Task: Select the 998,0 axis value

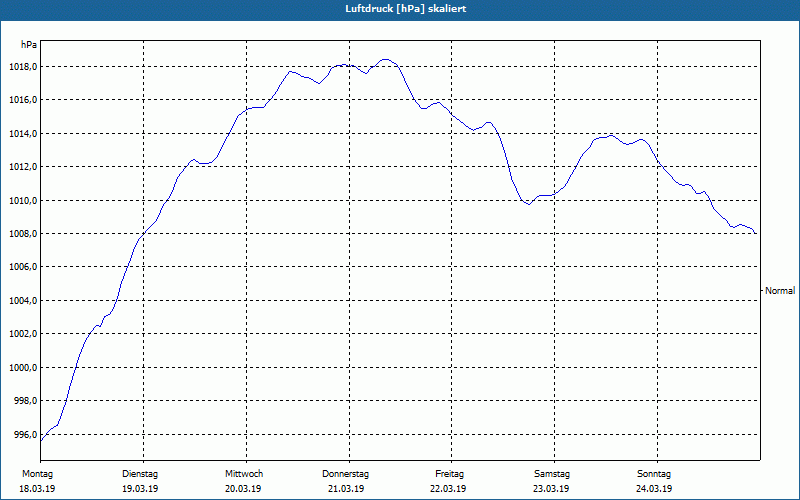Action: 25,401
